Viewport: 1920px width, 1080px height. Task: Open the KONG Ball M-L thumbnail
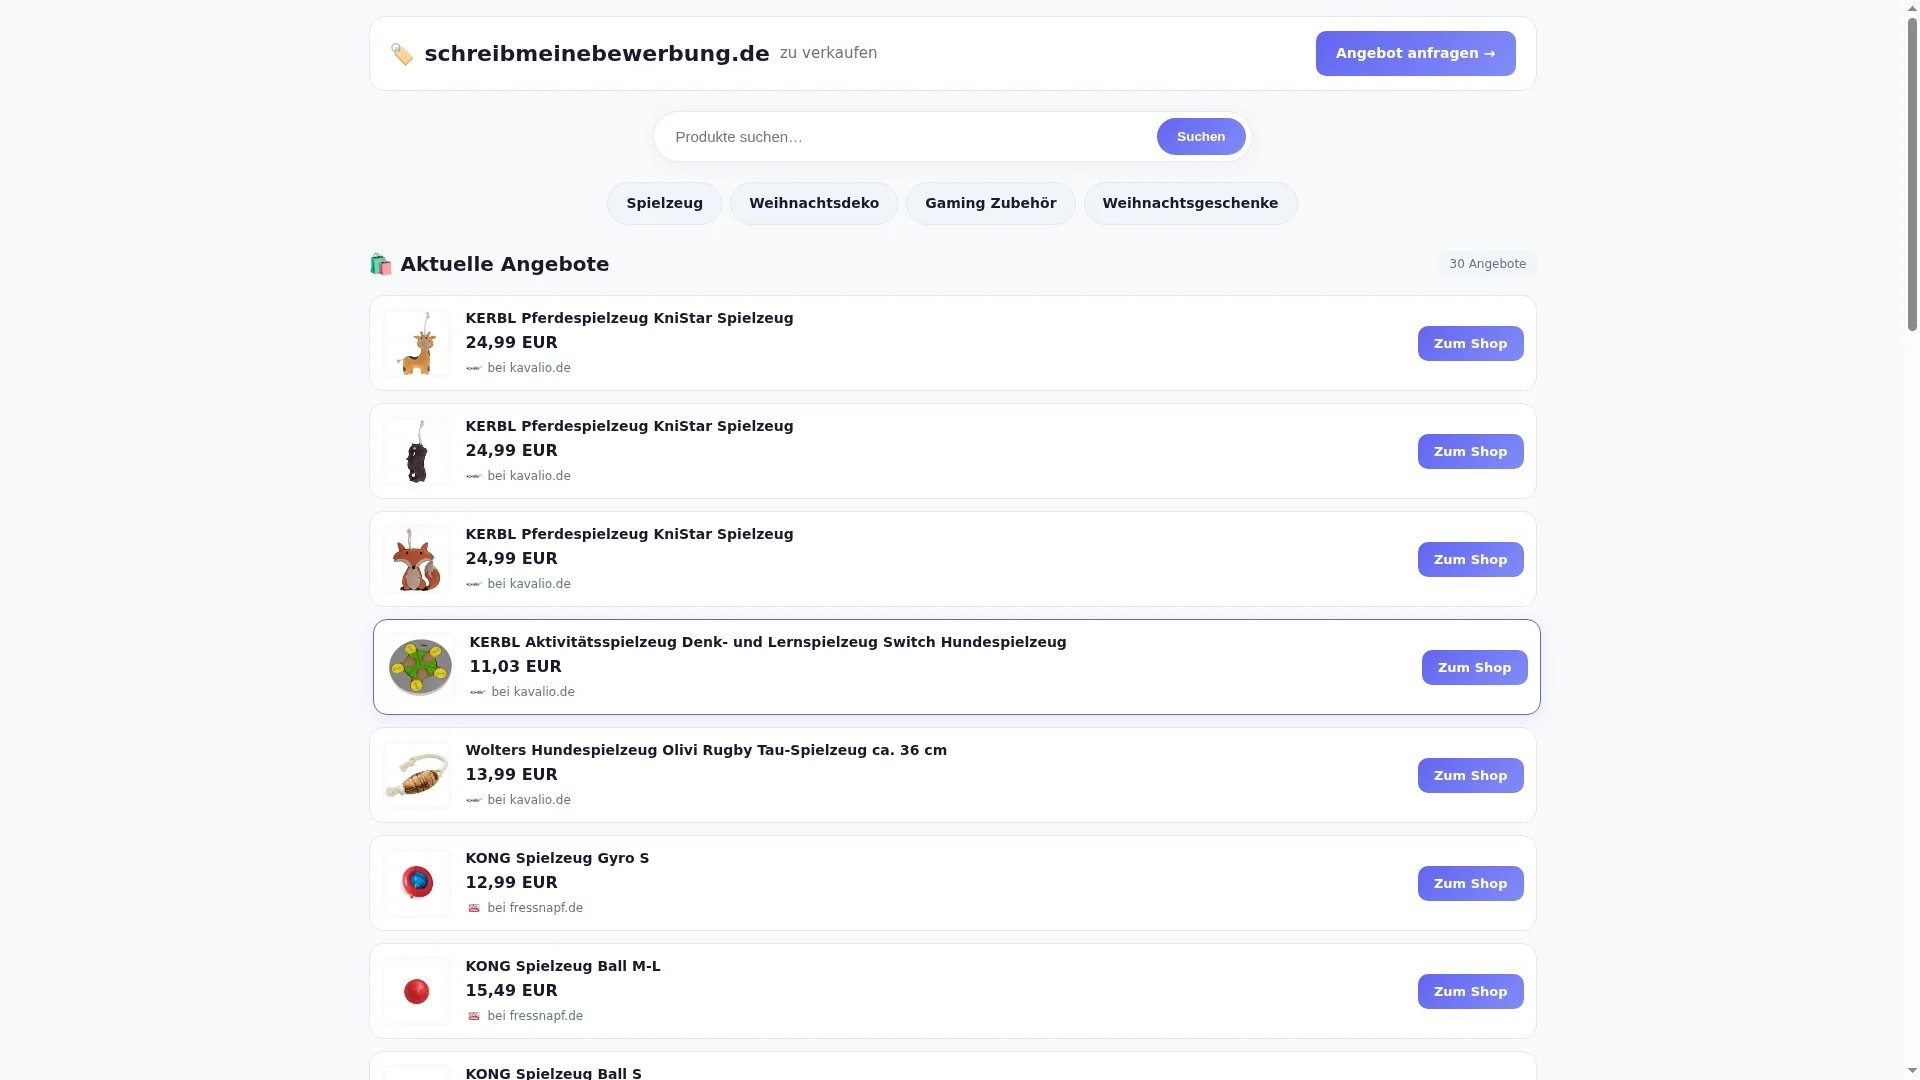point(417,991)
